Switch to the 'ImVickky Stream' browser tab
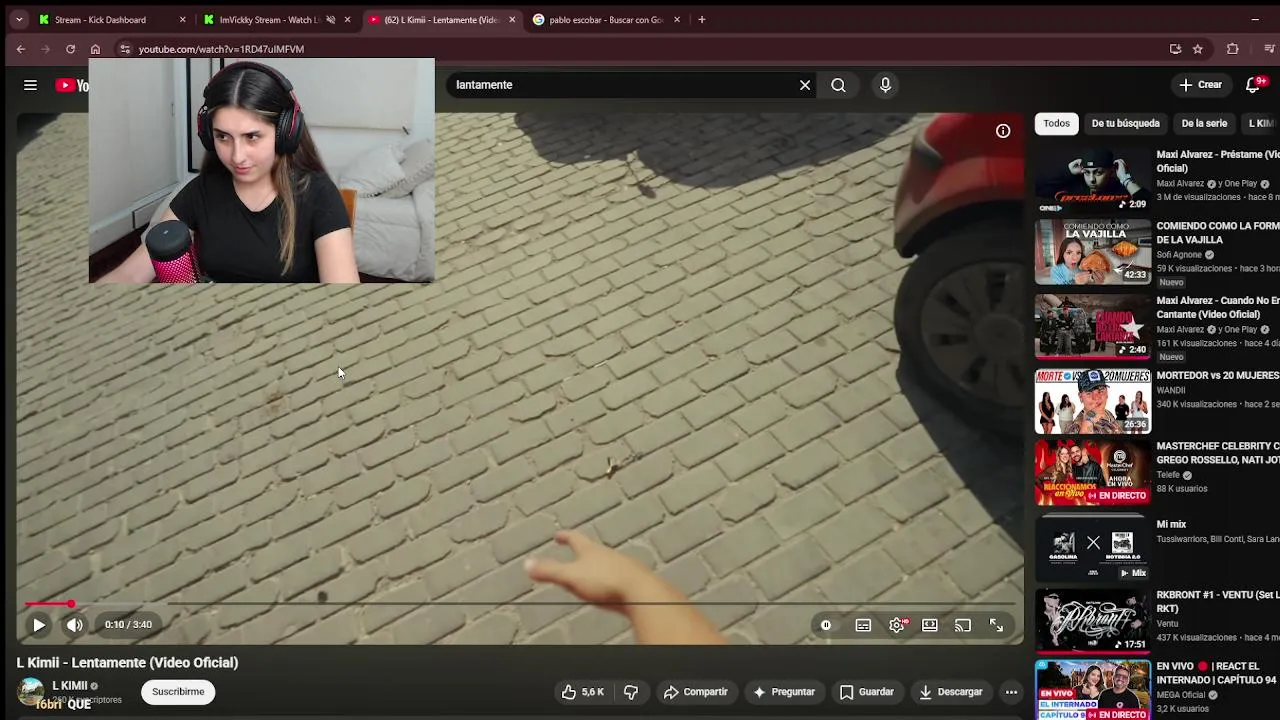The height and width of the screenshot is (720, 1280). click(268, 20)
